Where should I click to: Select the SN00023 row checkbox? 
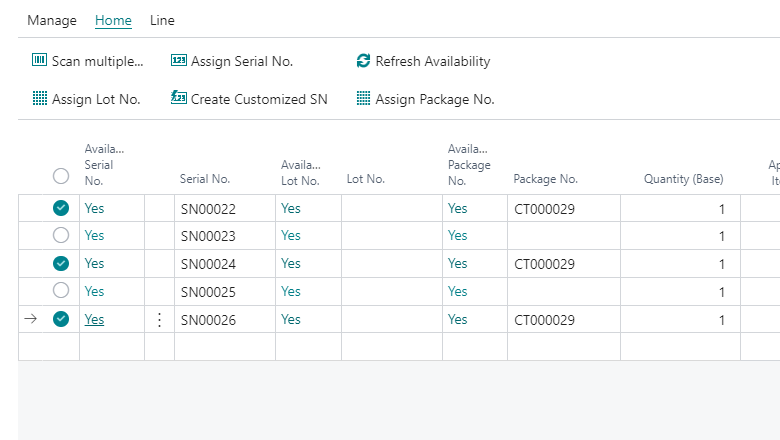tap(61, 235)
